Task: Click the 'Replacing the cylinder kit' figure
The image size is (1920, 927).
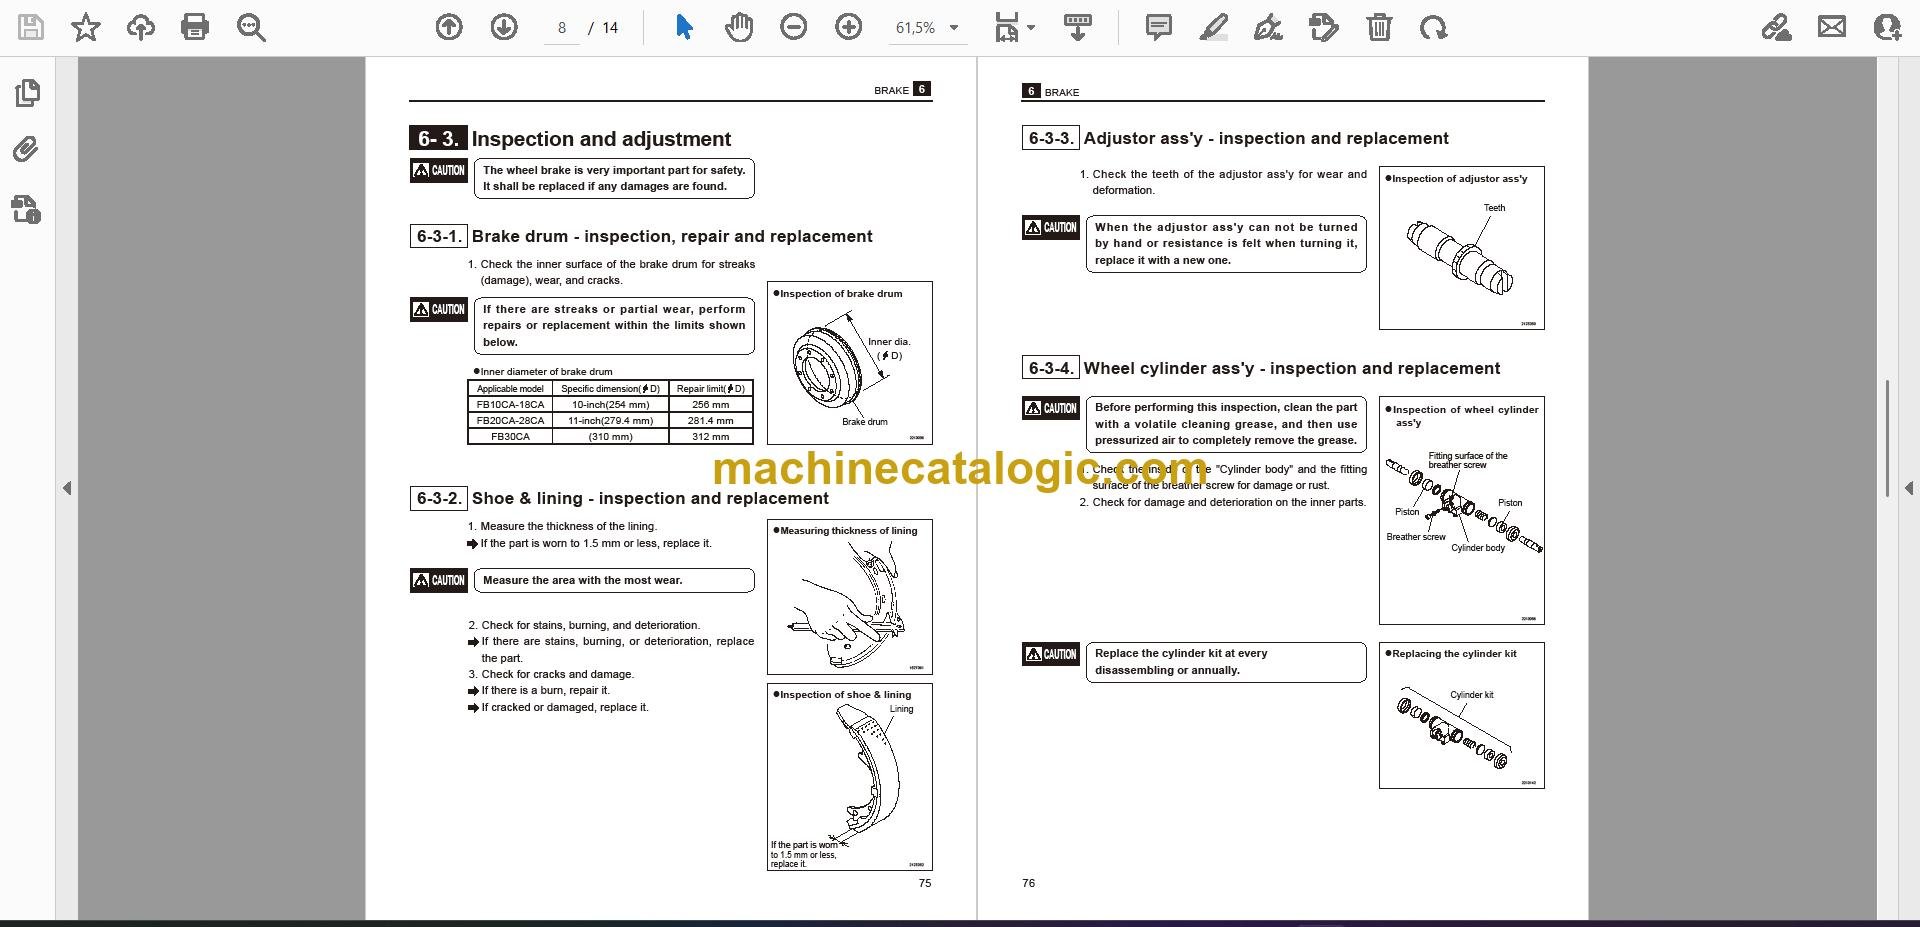Action: [x=1461, y=715]
